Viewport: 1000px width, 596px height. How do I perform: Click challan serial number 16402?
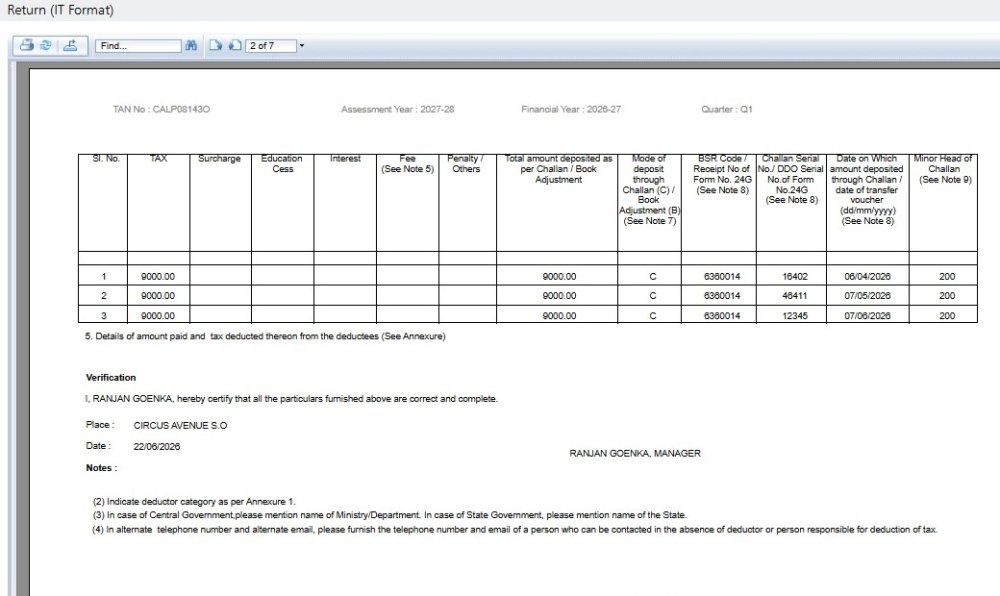point(795,277)
